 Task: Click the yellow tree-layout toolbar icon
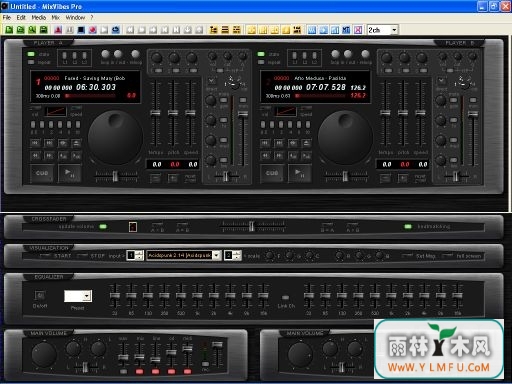213,30
